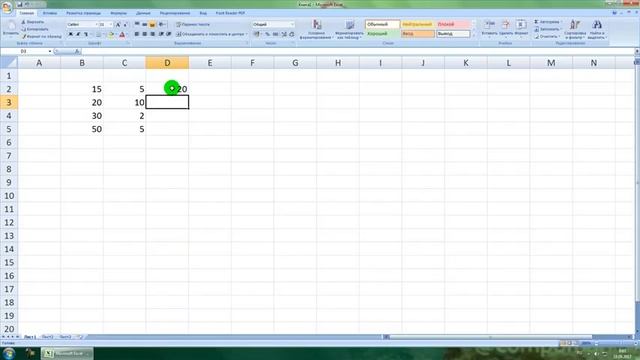
Task: Switch to sheet tab Лист2
Action: tap(47, 337)
